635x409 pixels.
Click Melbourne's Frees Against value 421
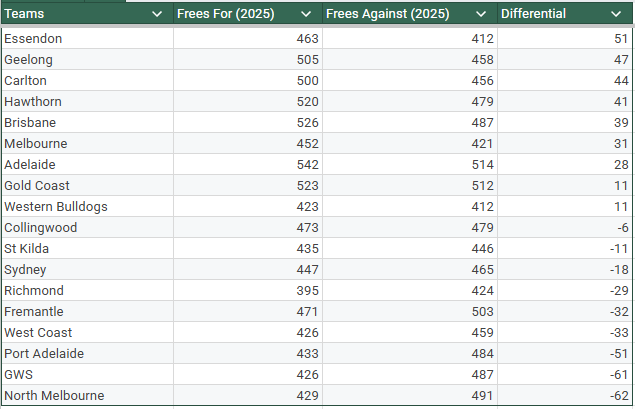(482, 144)
